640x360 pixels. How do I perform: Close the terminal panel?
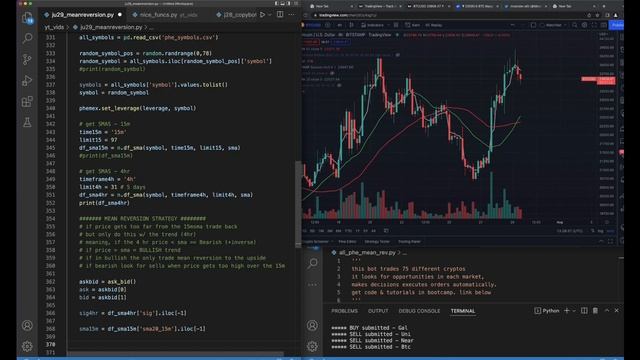(617, 311)
